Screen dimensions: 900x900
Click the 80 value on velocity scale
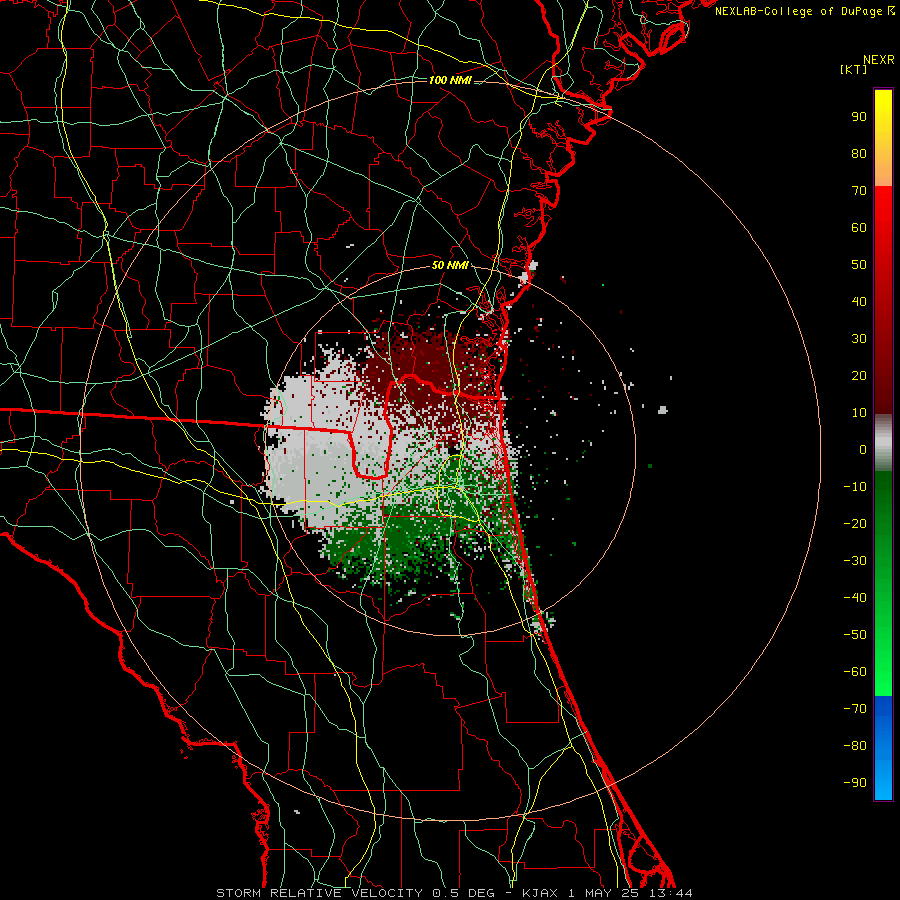(x=859, y=154)
